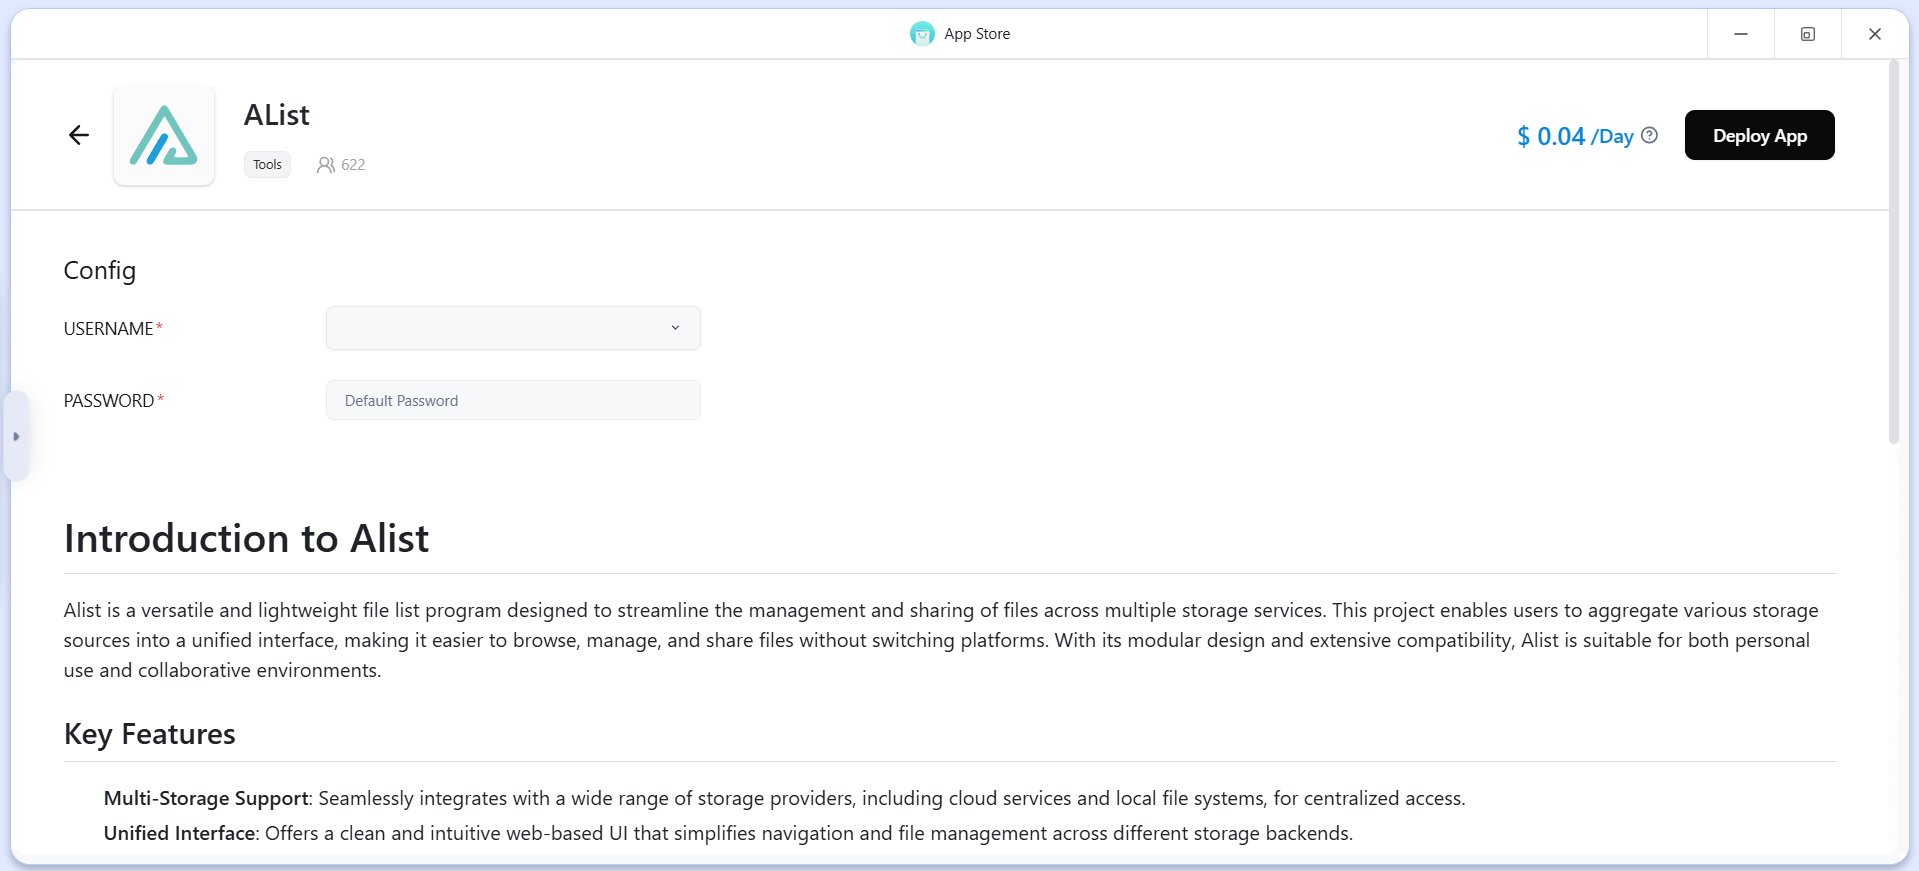Click the AList app title
This screenshot has height=871, width=1919.
click(x=277, y=115)
